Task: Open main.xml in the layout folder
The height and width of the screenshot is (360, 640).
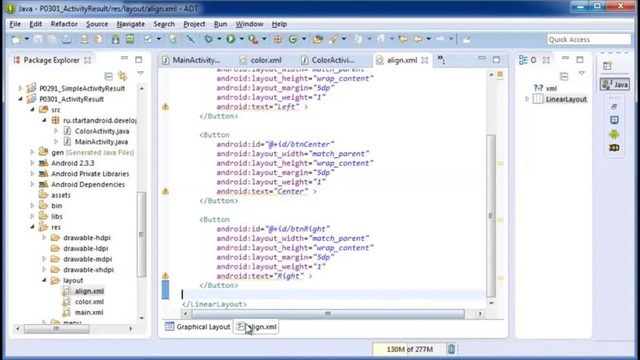Action: [89, 312]
